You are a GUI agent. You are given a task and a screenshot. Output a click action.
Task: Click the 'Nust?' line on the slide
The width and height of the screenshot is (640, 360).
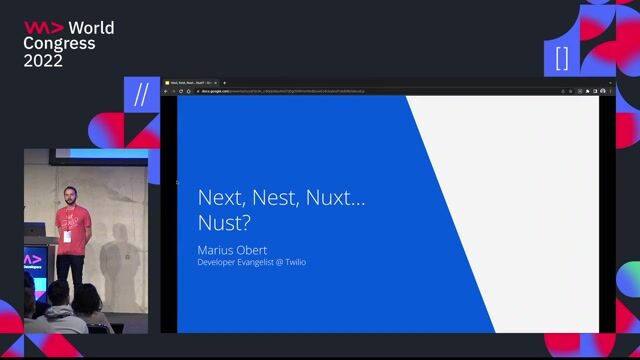point(224,223)
